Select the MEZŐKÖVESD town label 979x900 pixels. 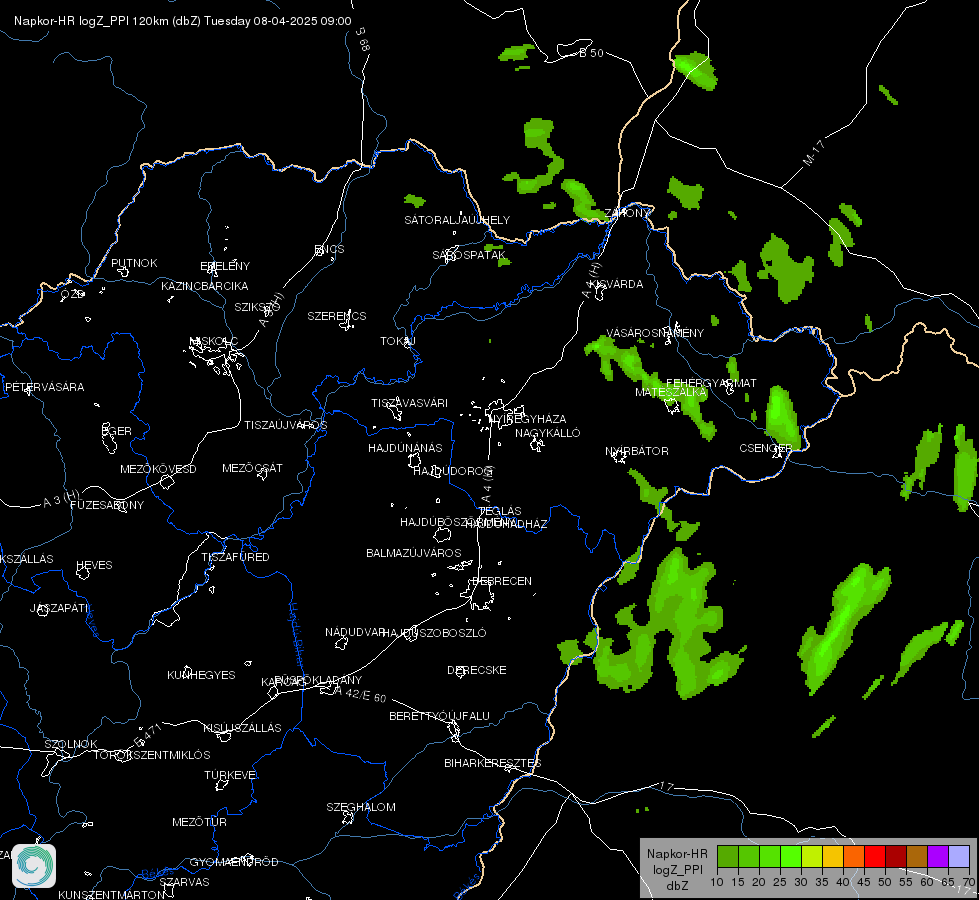coord(158,469)
